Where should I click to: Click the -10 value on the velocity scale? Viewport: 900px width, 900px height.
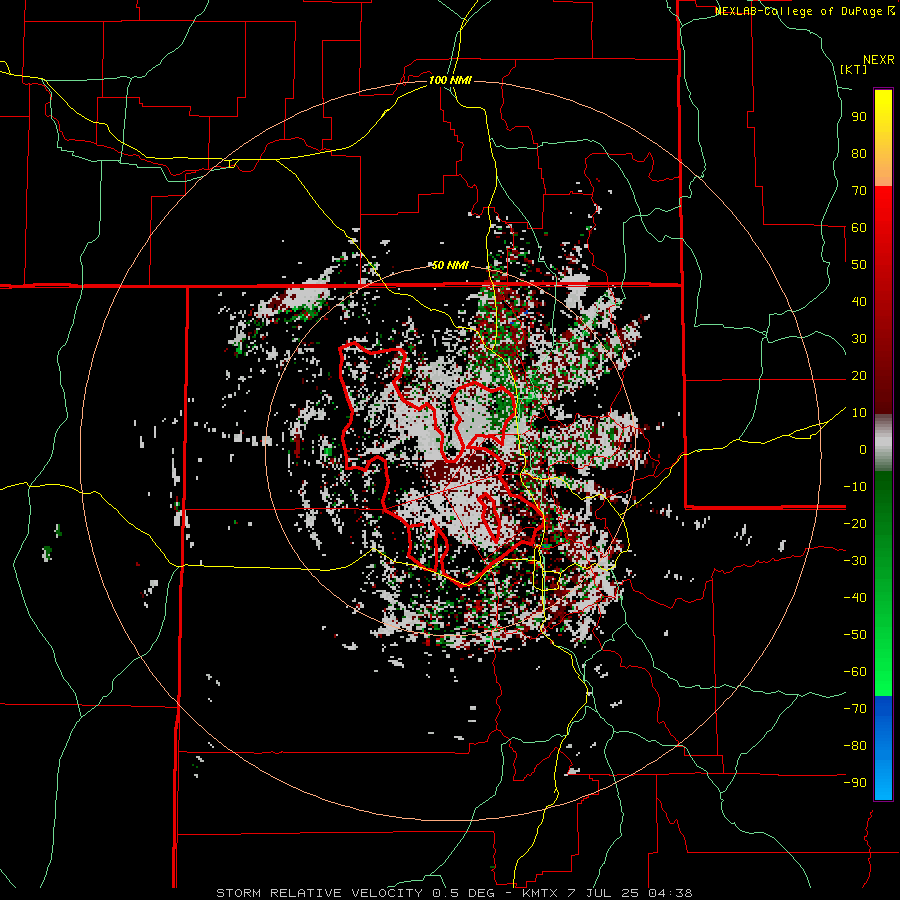click(x=855, y=487)
